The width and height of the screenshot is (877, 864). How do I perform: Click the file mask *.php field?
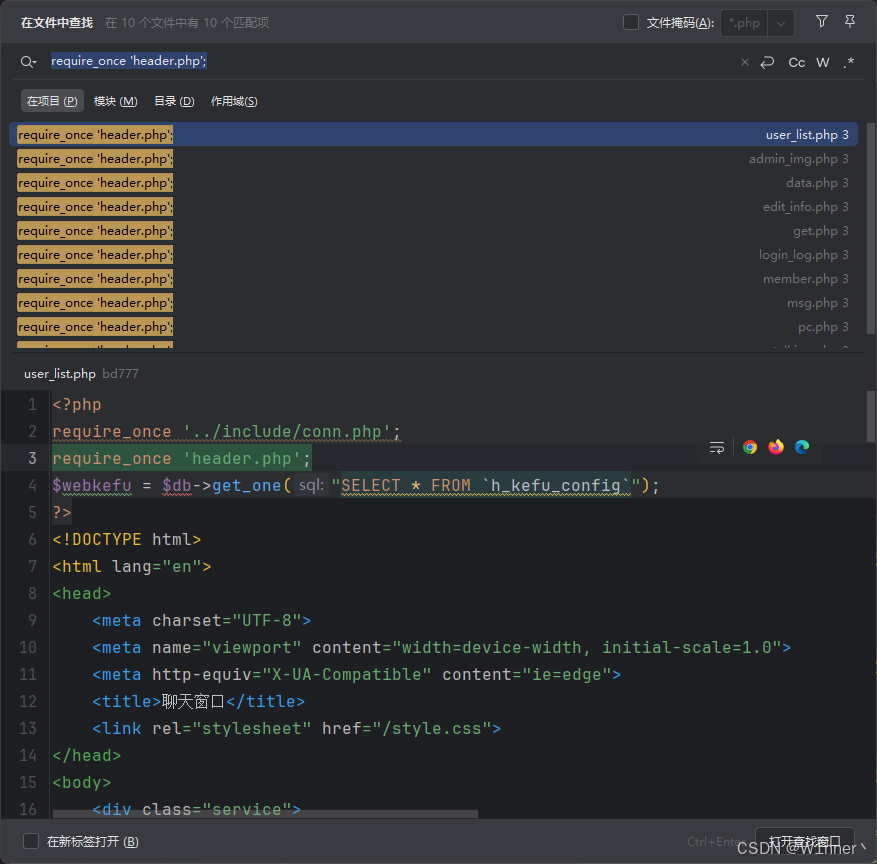744,23
